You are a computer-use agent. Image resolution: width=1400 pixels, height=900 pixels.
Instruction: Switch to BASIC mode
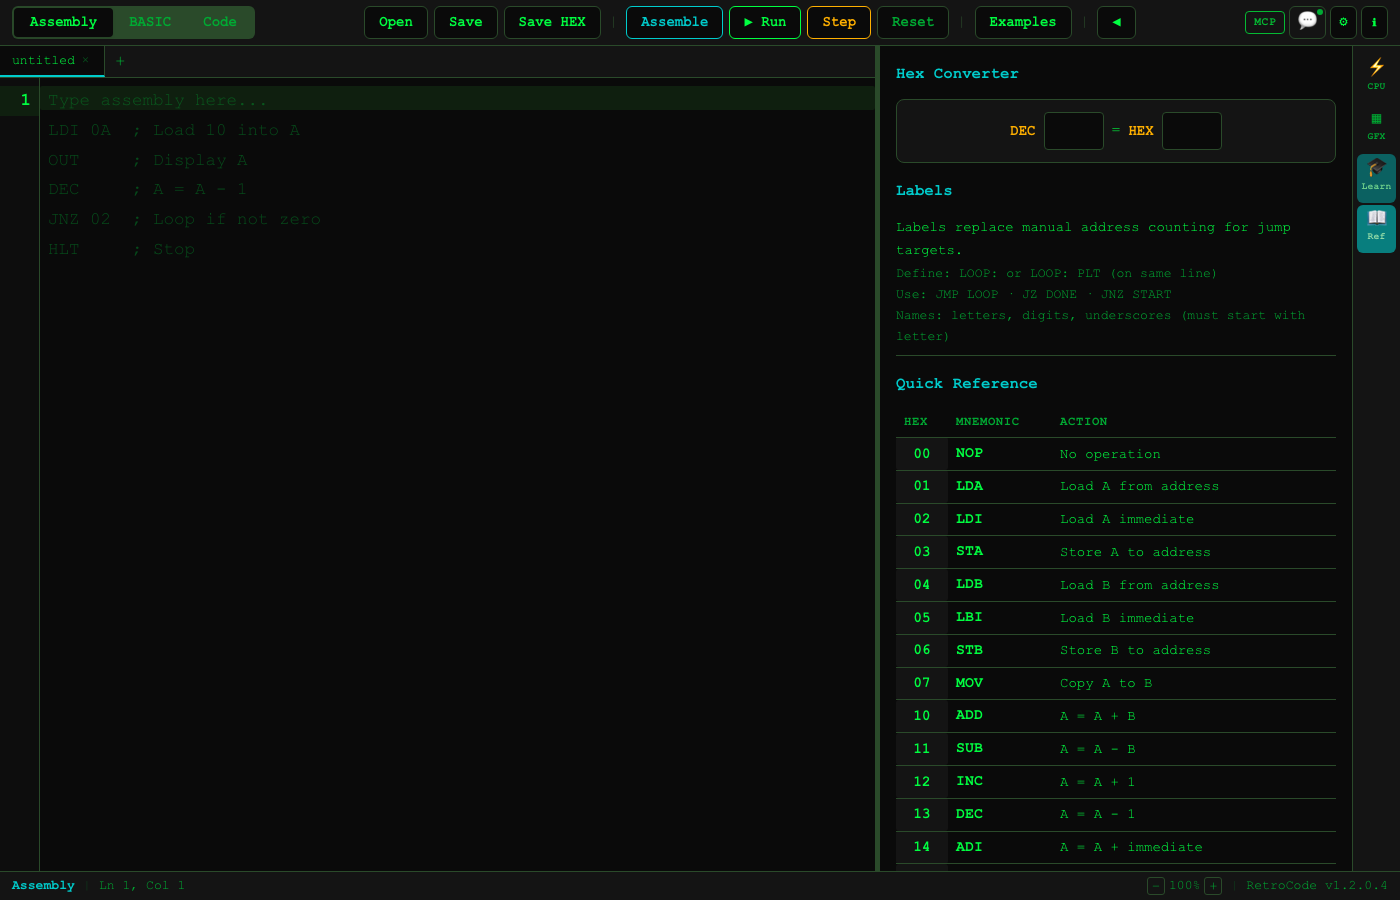[x=150, y=21]
